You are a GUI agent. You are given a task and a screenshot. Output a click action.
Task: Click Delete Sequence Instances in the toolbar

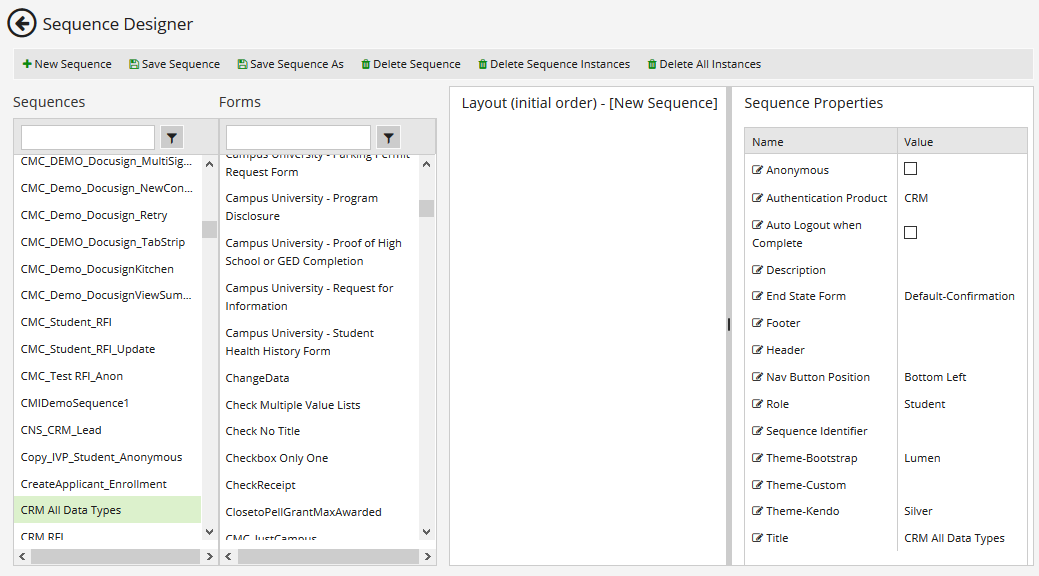(554, 63)
